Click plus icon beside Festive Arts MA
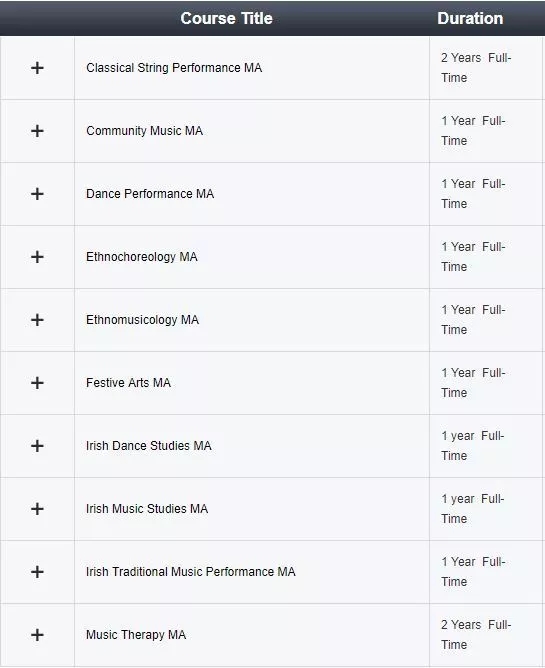Screen dimensions: 545x668 (x=37, y=383)
